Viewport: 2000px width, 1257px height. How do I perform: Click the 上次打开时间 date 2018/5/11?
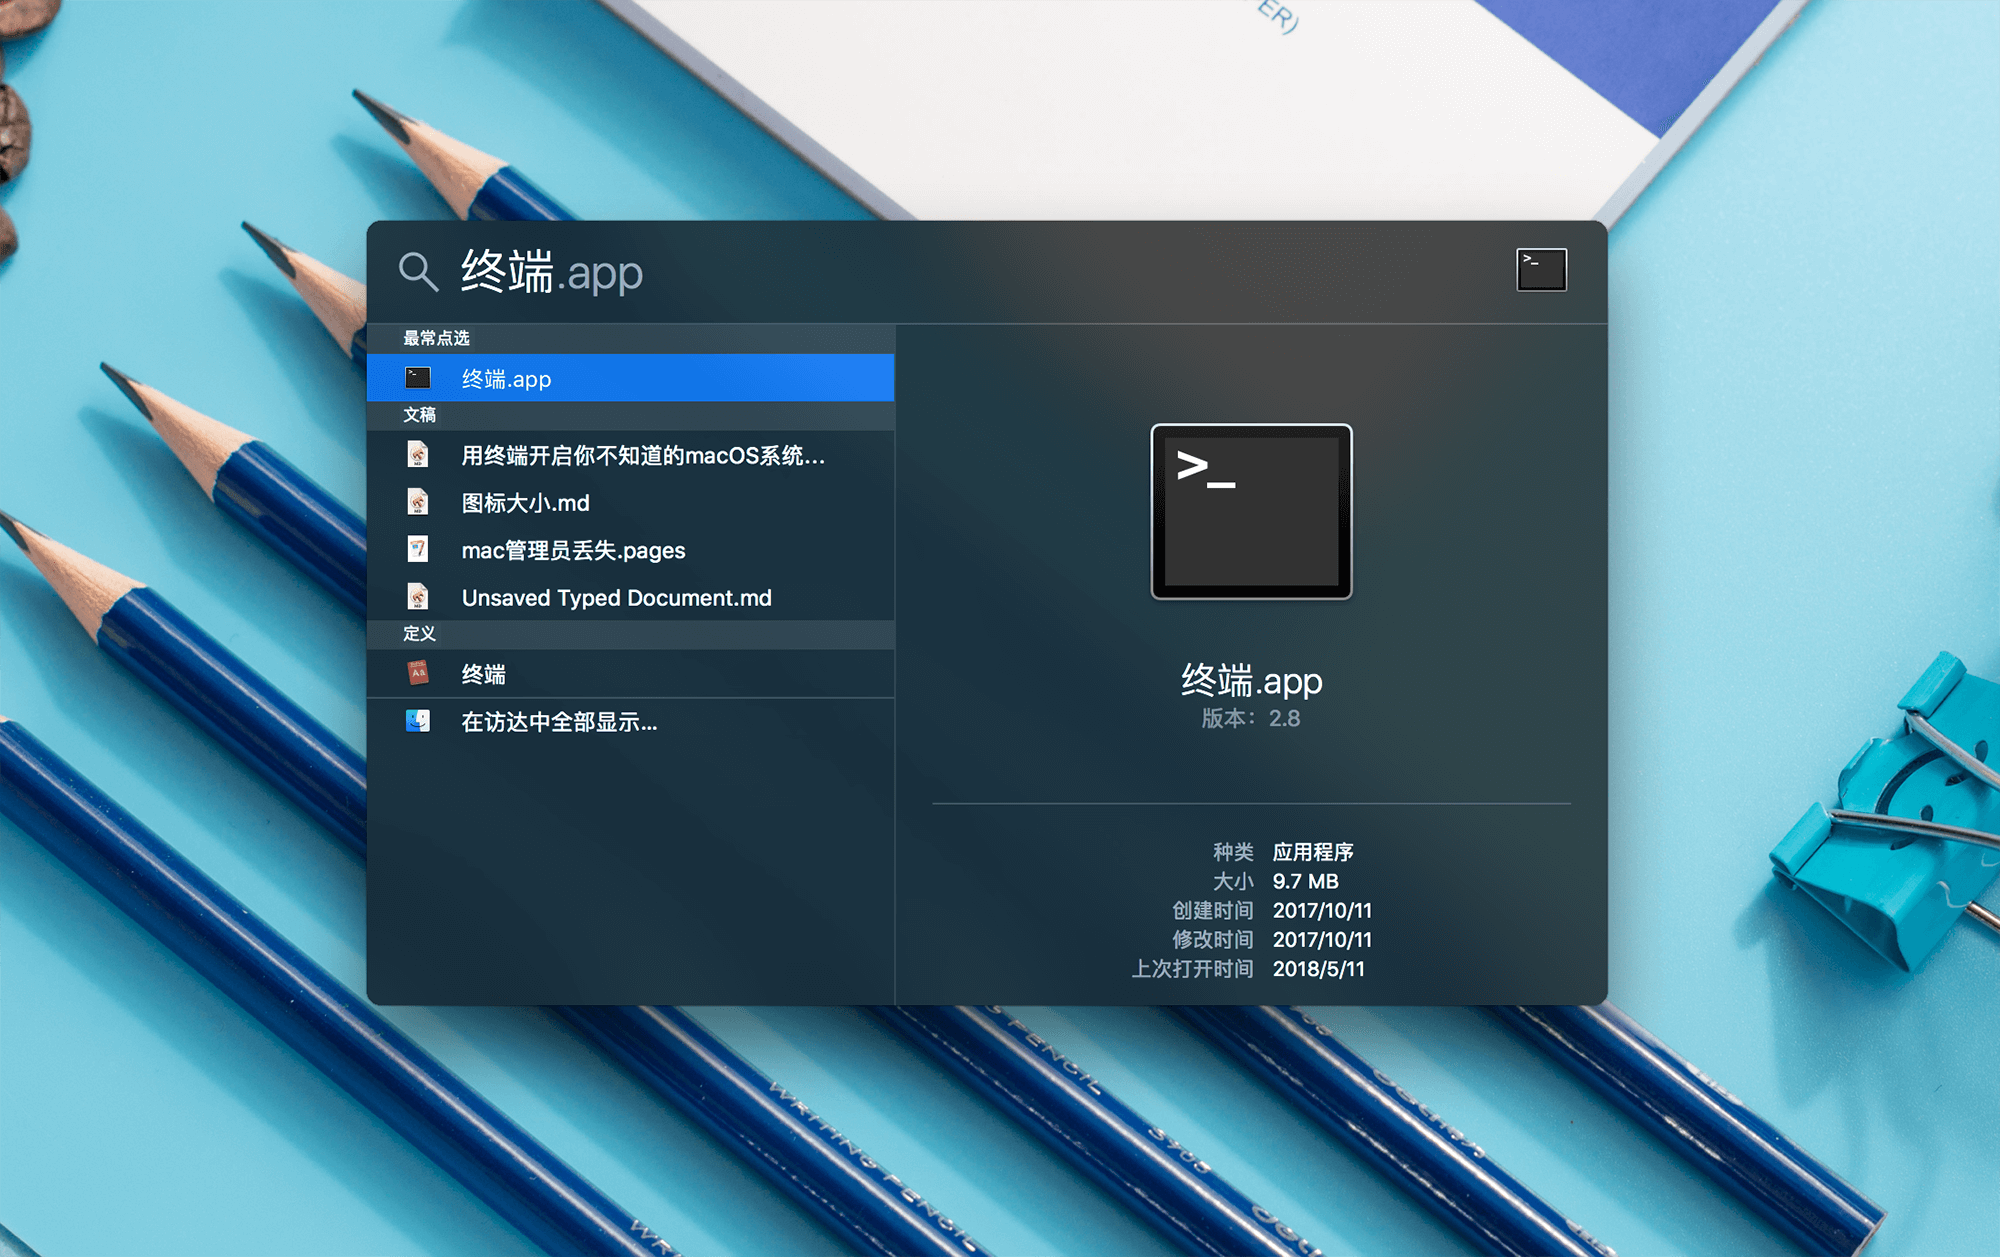click(1318, 969)
